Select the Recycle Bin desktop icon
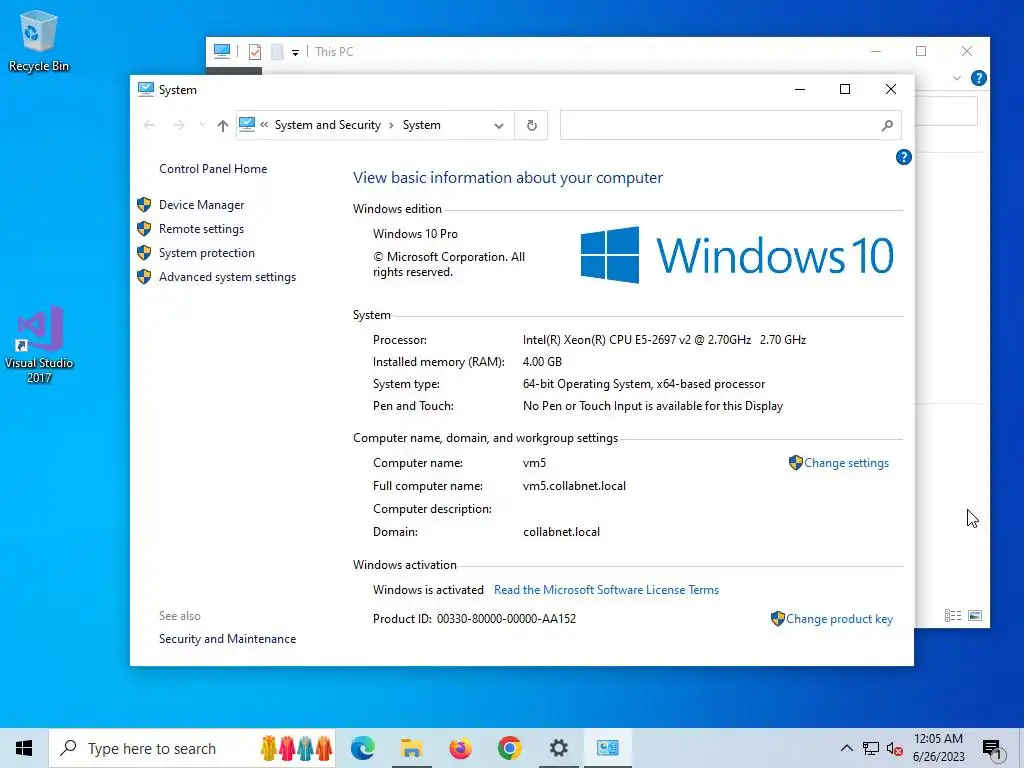1024x768 pixels. [x=39, y=41]
